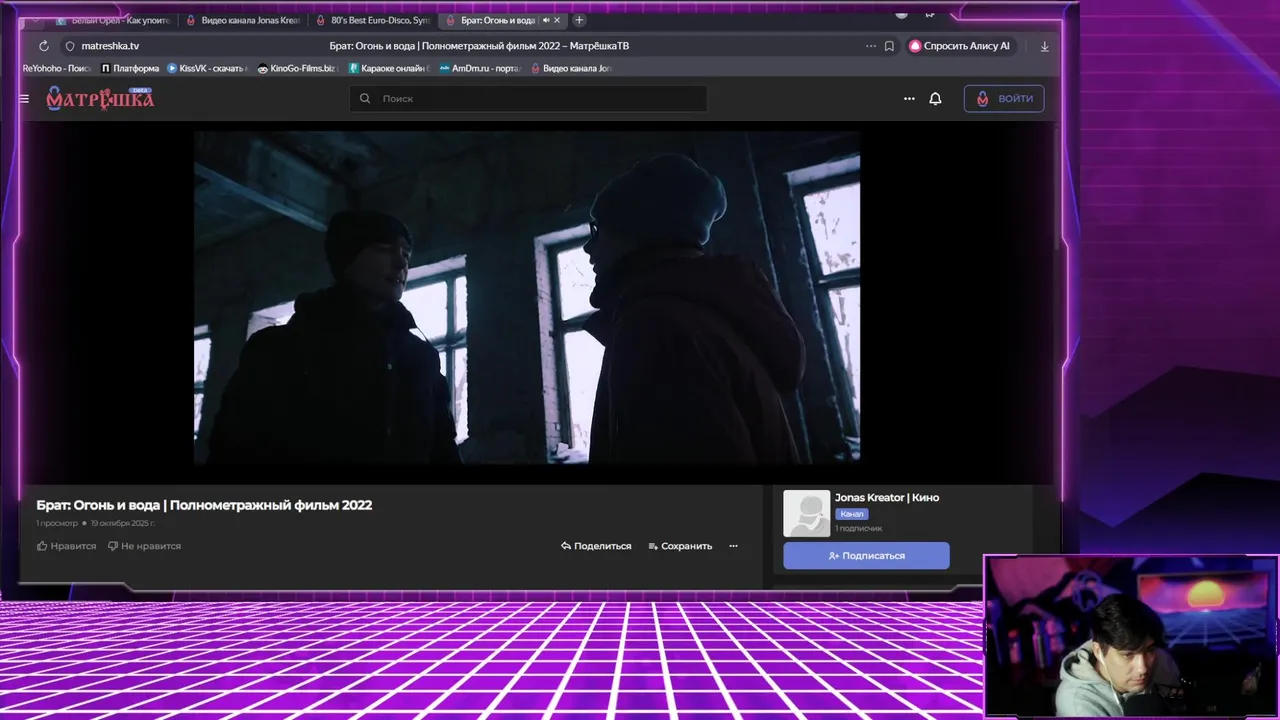Reload the page with the refresh icon

click(43, 46)
